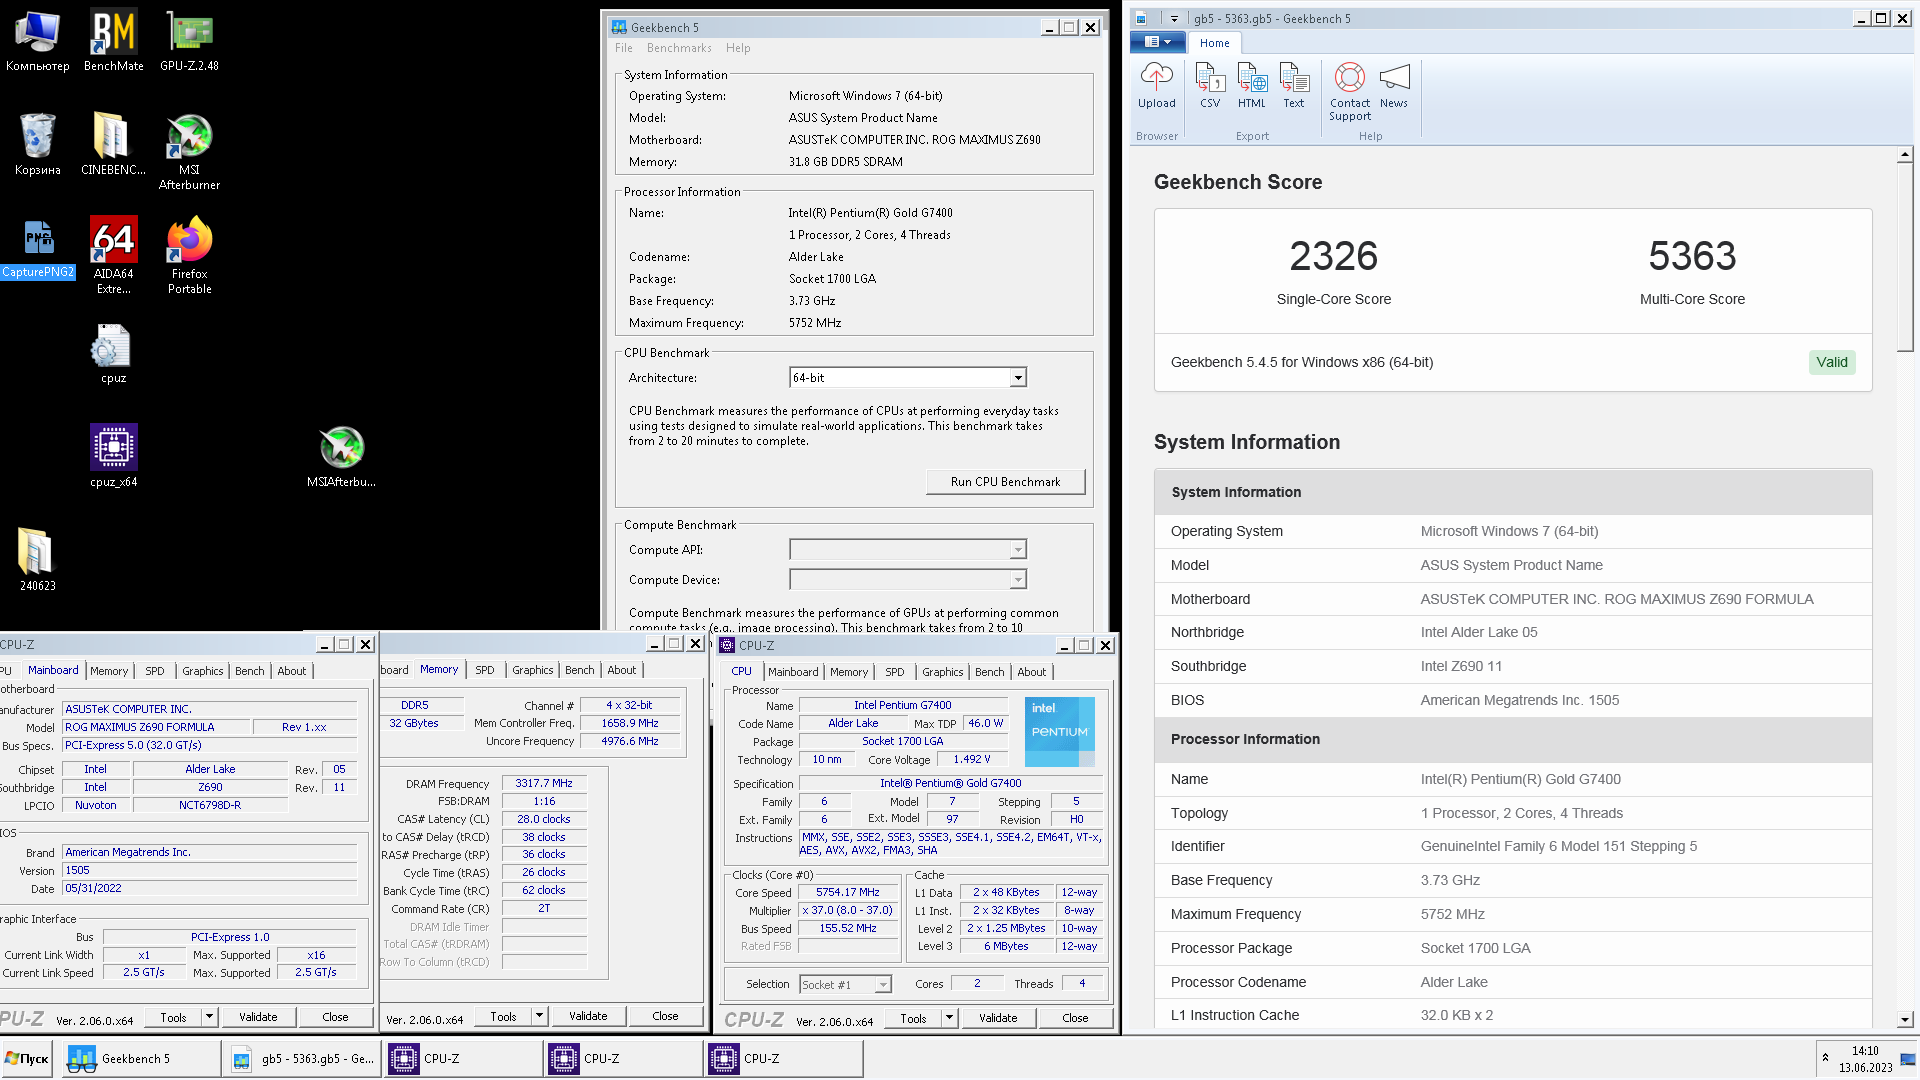
Task: Export results using the Text icon
Action: tap(1294, 86)
